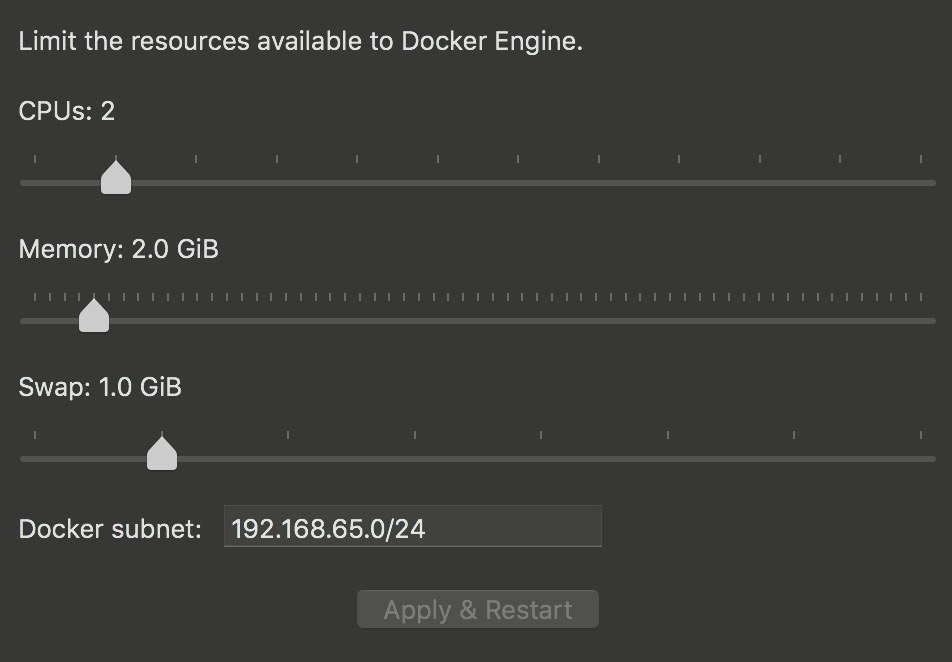Click the CPUs slider handle
Image resolution: width=952 pixels, height=662 pixels.
tap(116, 177)
